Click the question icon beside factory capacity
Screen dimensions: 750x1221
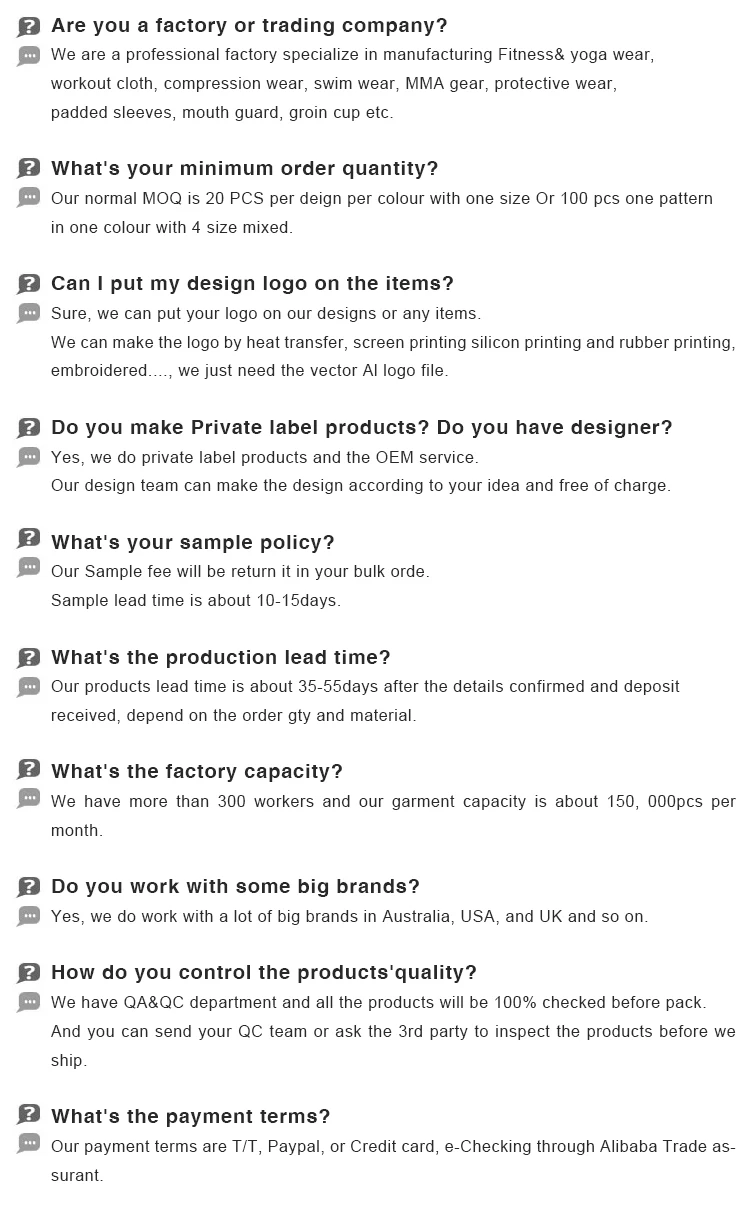click(29, 771)
